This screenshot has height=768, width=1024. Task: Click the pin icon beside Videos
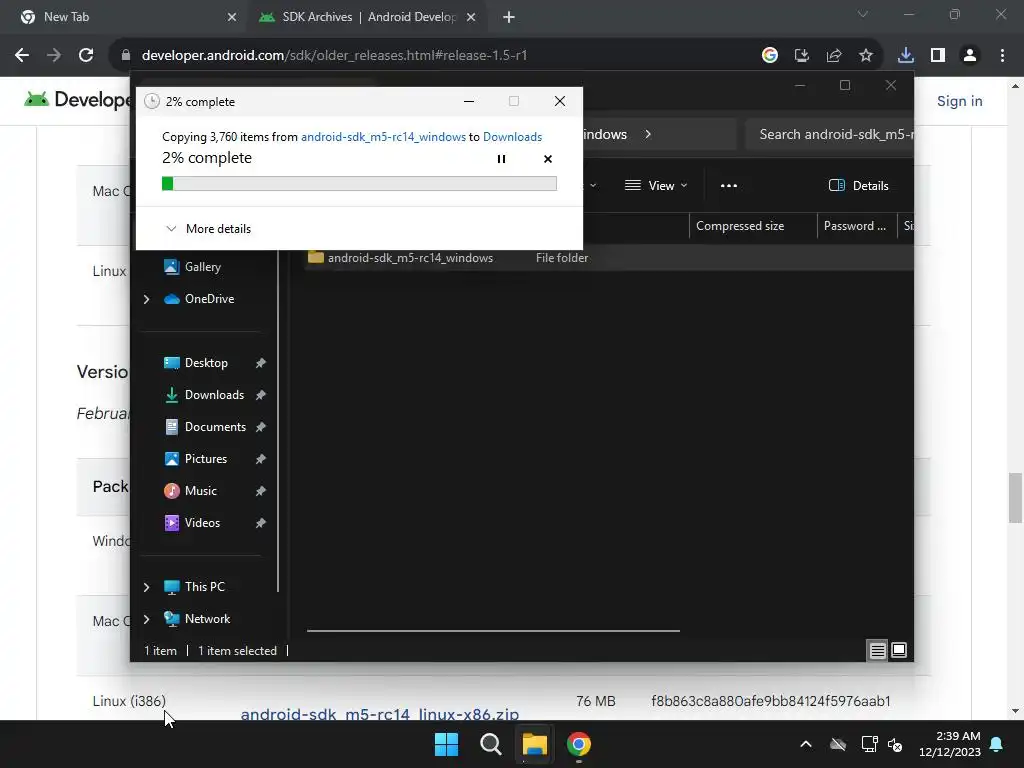coord(261,523)
